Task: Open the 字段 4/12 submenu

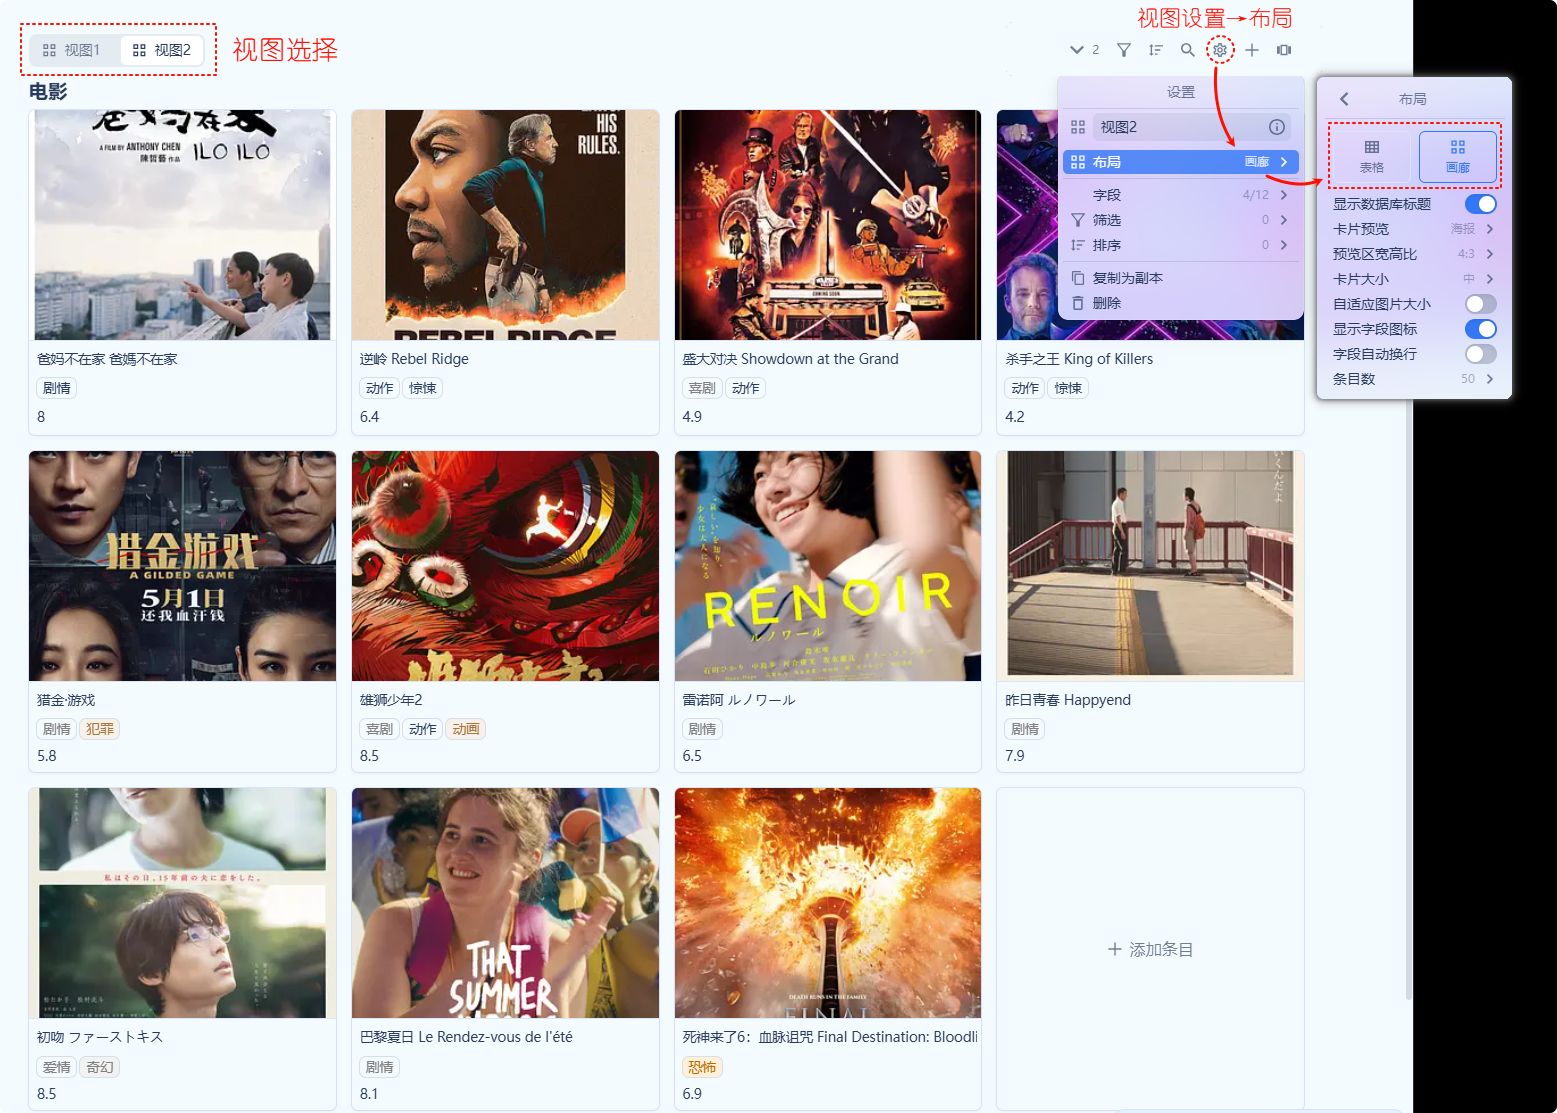Action: coord(1181,195)
